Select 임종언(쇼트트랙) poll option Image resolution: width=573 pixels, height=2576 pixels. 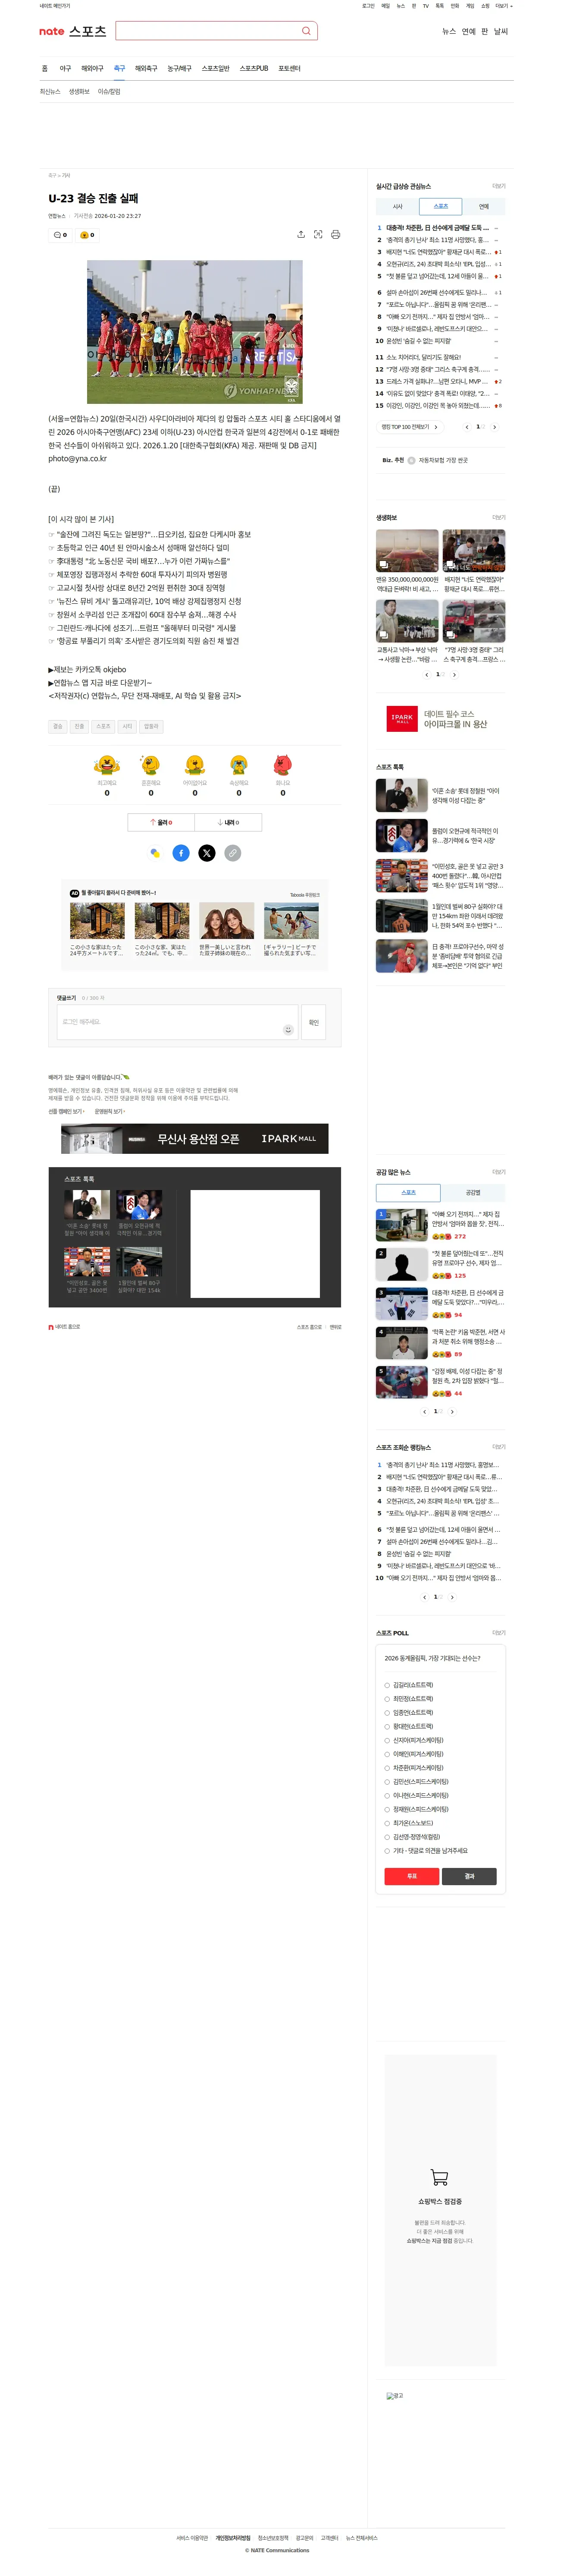tap(388, 1713)
